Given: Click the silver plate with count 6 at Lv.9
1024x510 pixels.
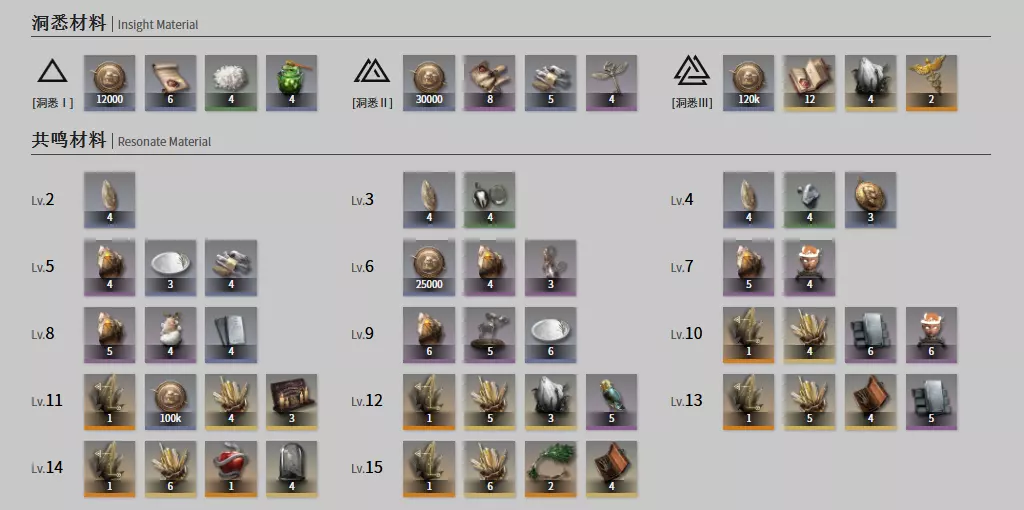Looking at the screenshot, I should [550, 334].
